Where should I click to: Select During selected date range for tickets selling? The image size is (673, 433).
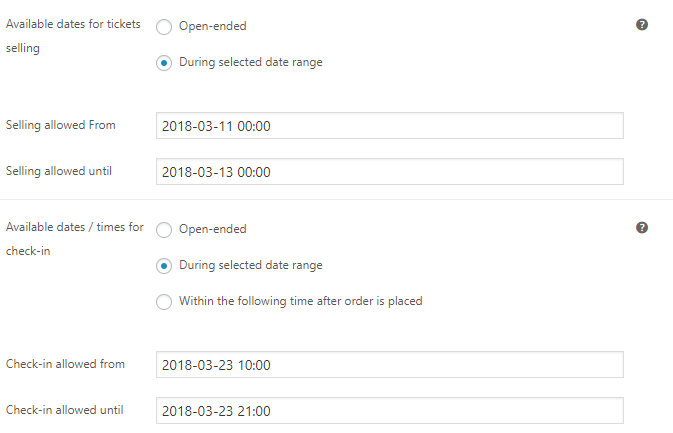(164, 63)
